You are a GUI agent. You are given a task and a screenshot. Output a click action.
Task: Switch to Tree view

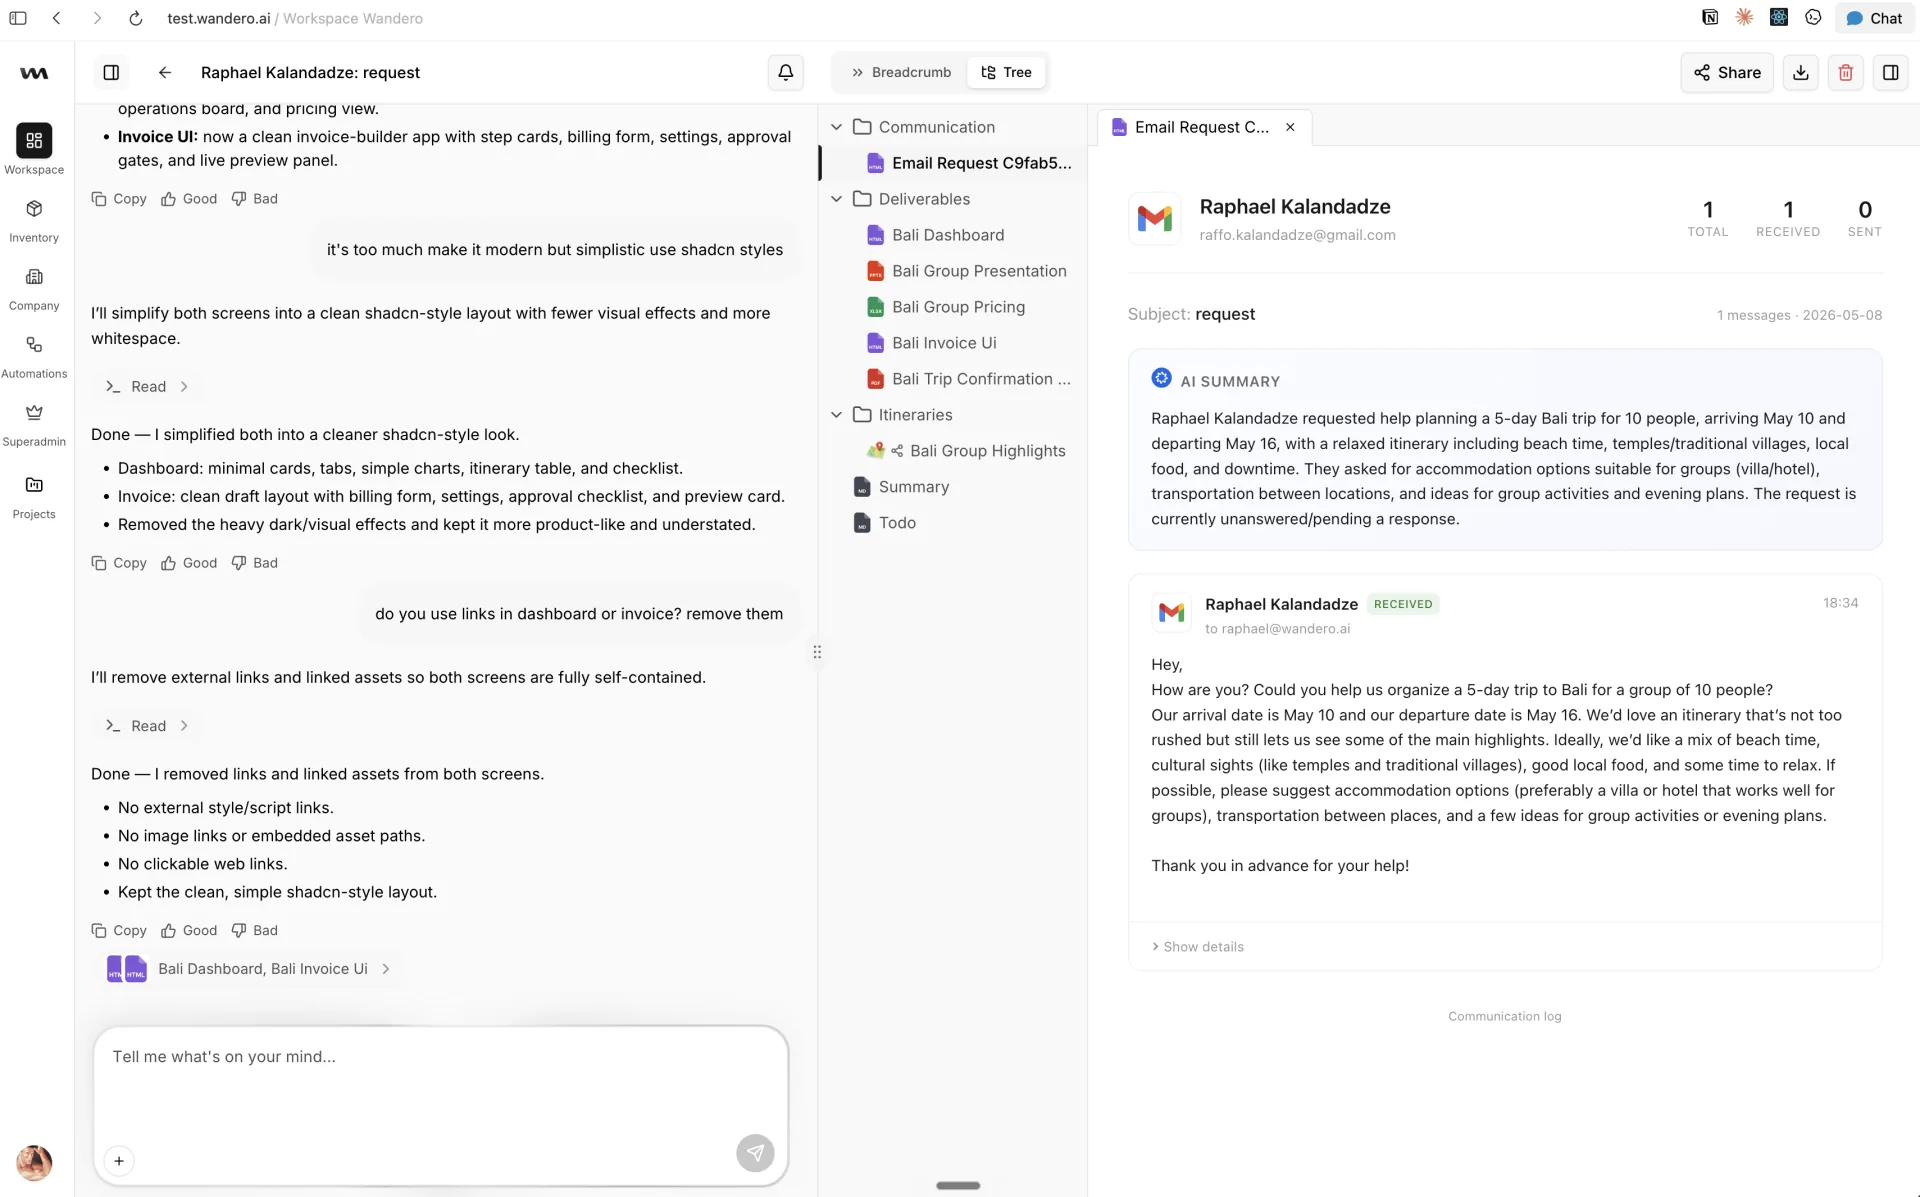(x=1006, y=72)
